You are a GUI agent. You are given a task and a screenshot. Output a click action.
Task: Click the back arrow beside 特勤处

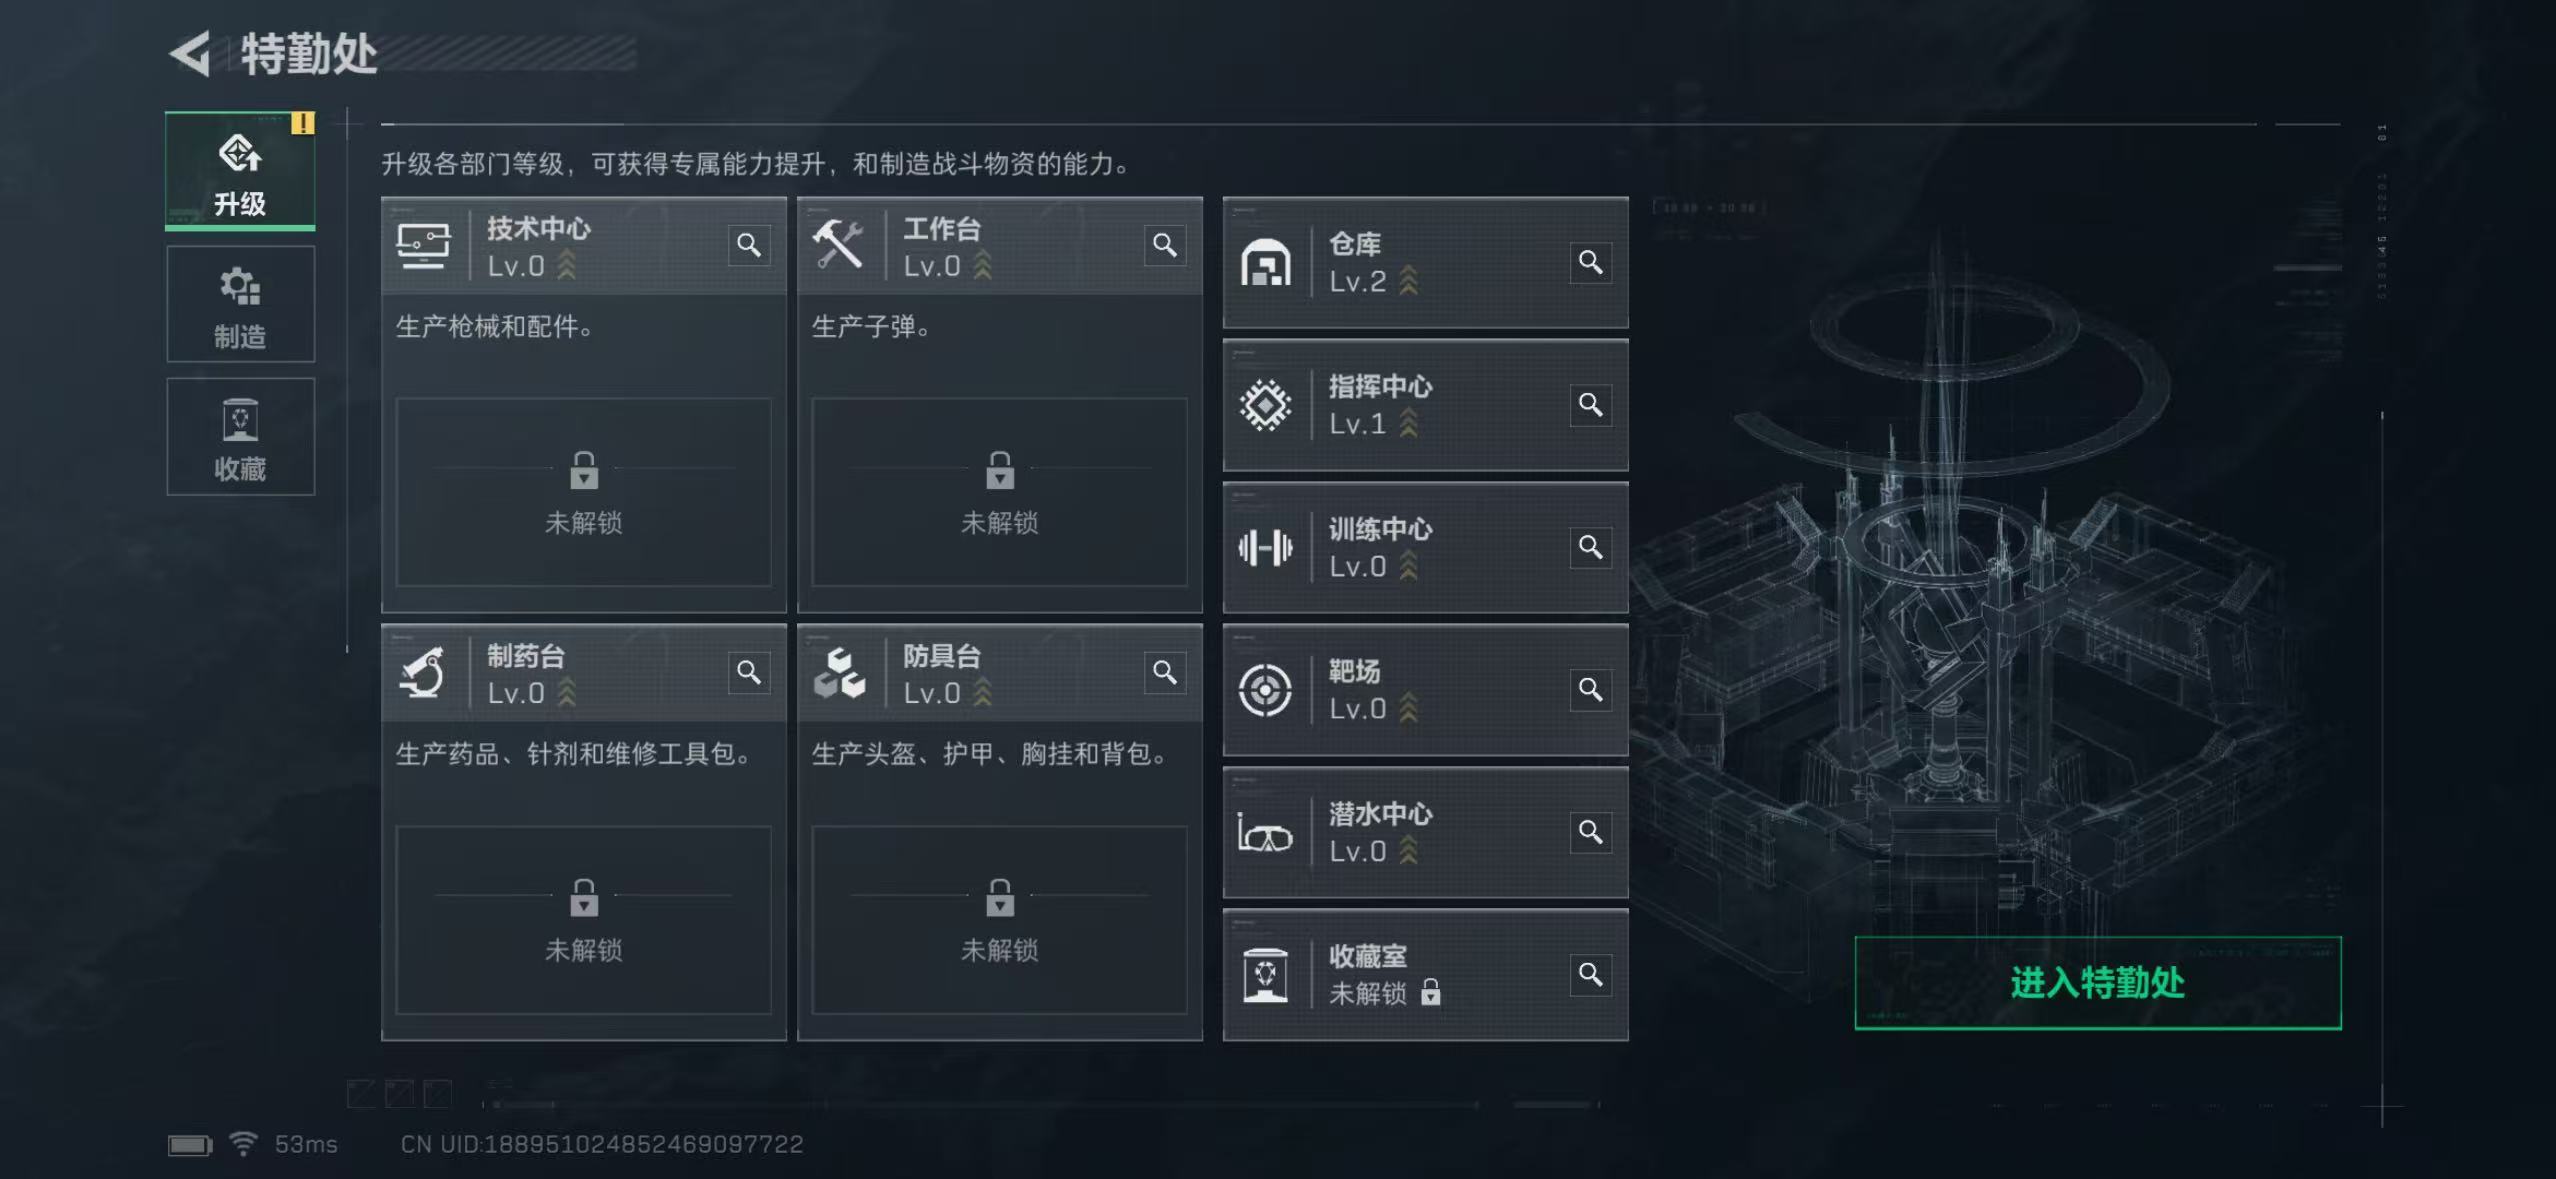click(x=191, y=53)
